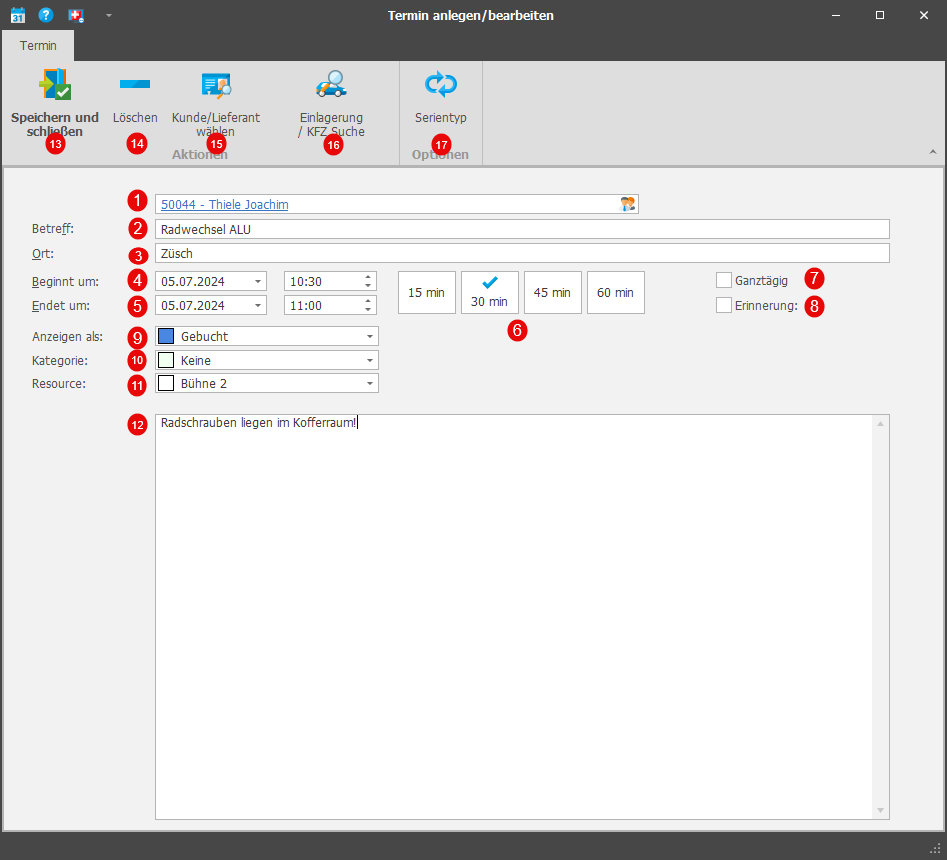Viewport: 947px width, 860px height.
Task: Enable the Erinnerung checkbox
Action: (x=724, y=305)
